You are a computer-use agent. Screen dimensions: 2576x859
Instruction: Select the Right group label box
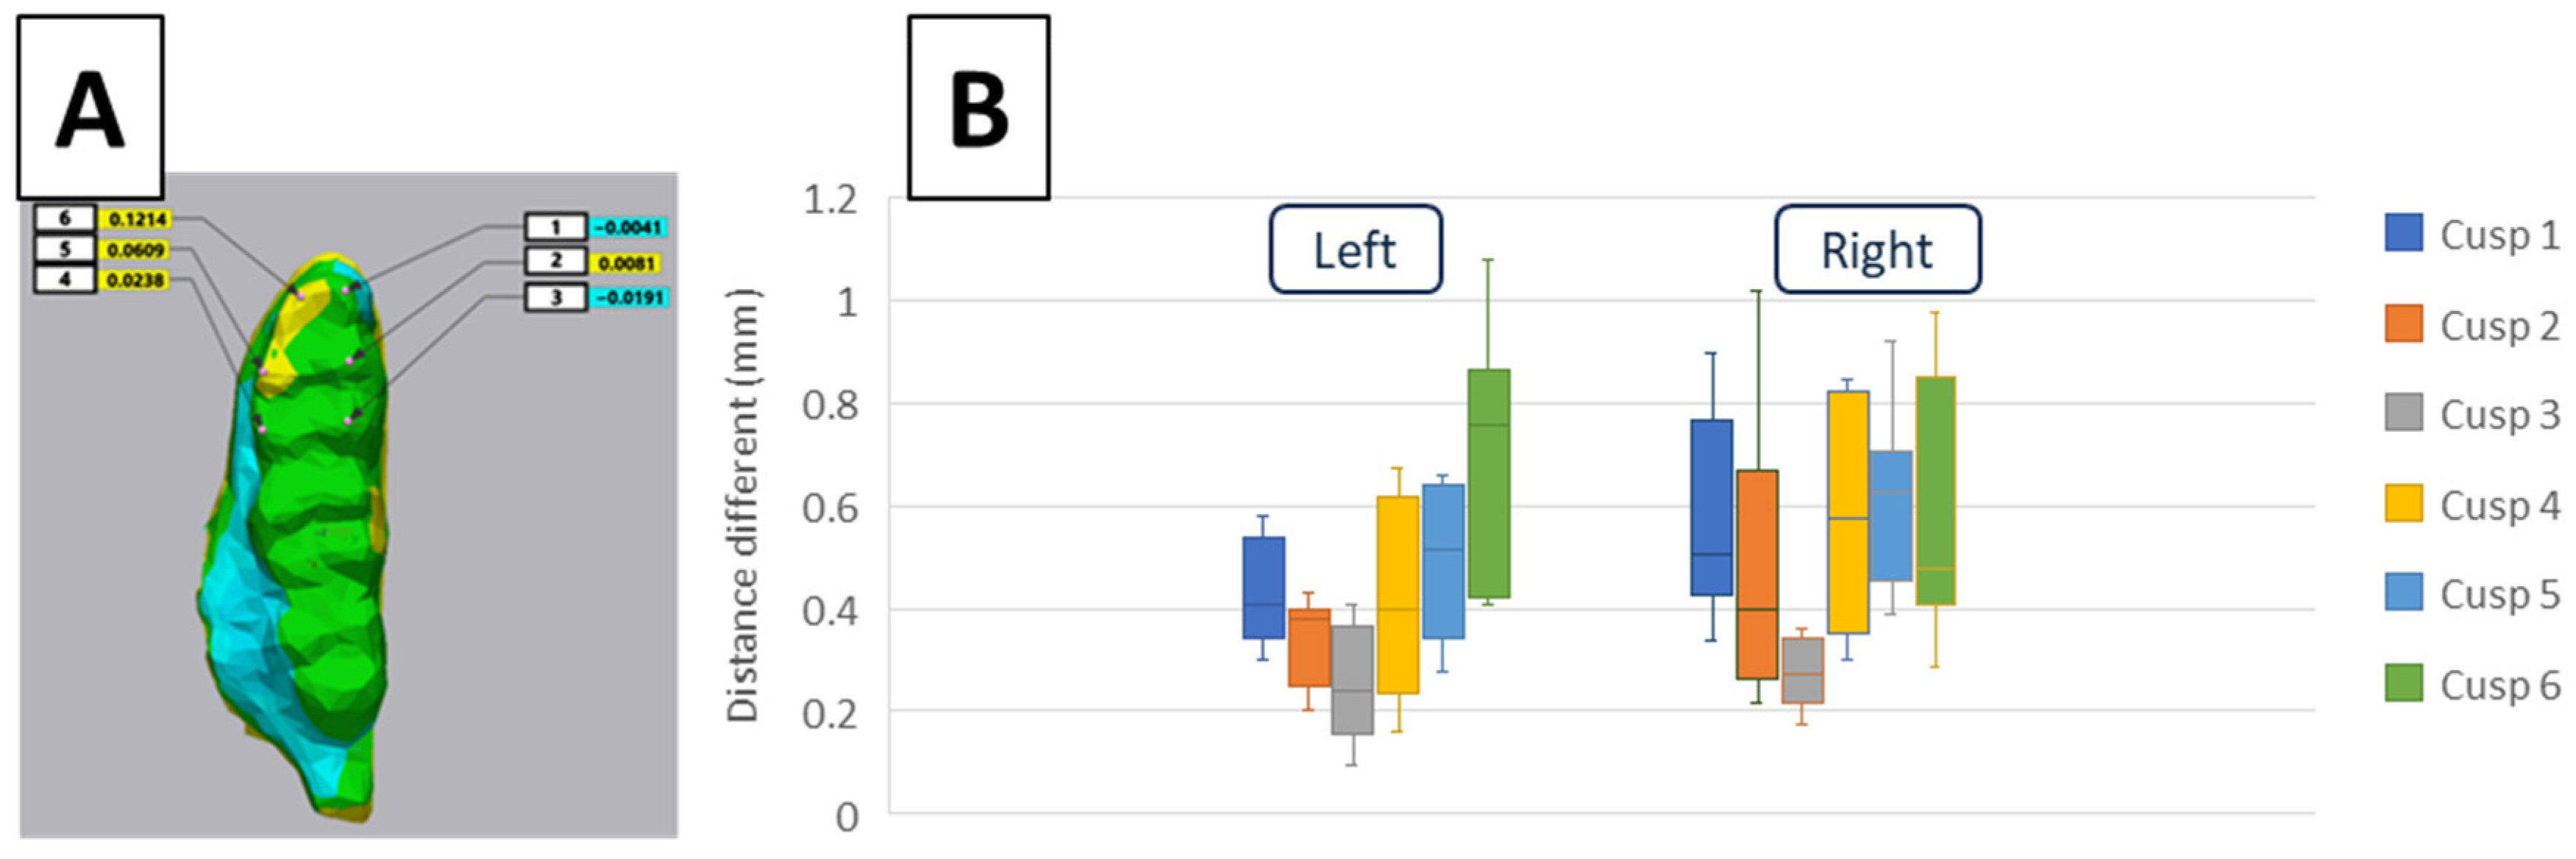point(1877,249)
